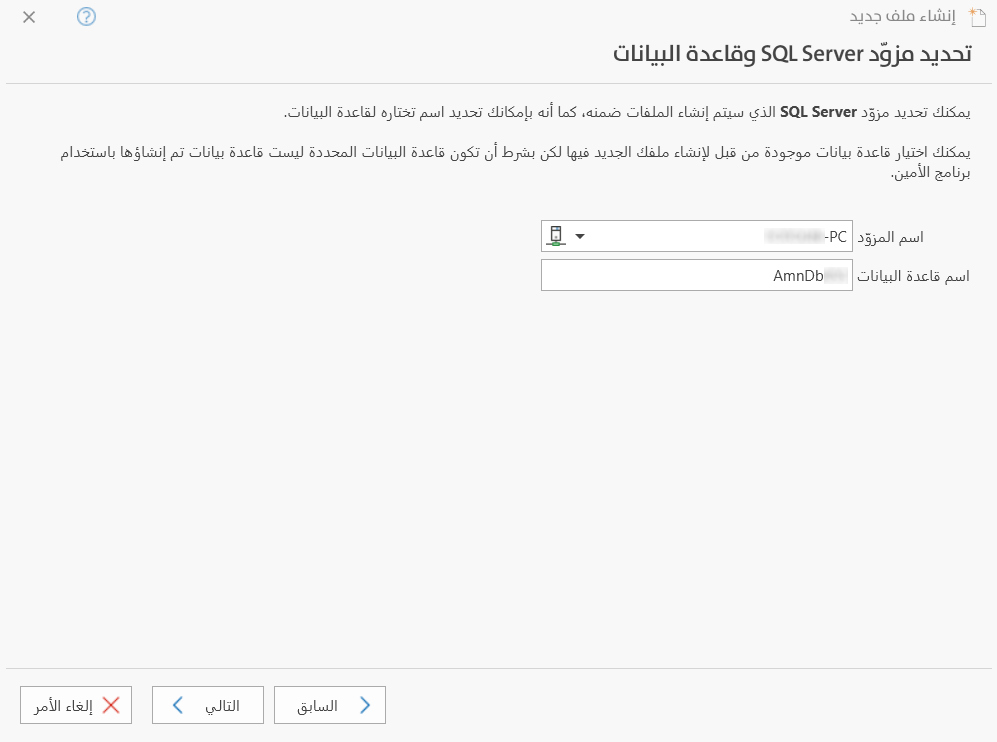
Task: Collapse the SQL Server provider dropdown
Action: click(580, 236)
